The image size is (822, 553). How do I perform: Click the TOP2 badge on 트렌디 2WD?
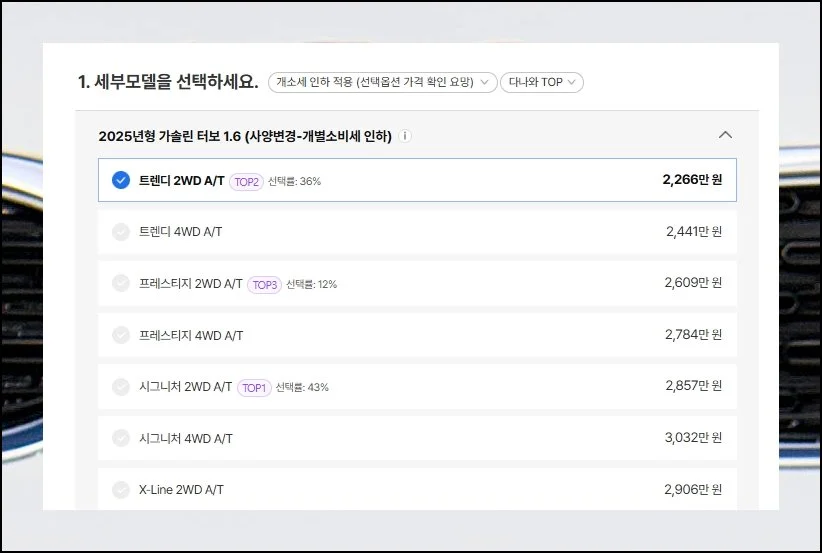pyautogui.click(x=246, y=181)
